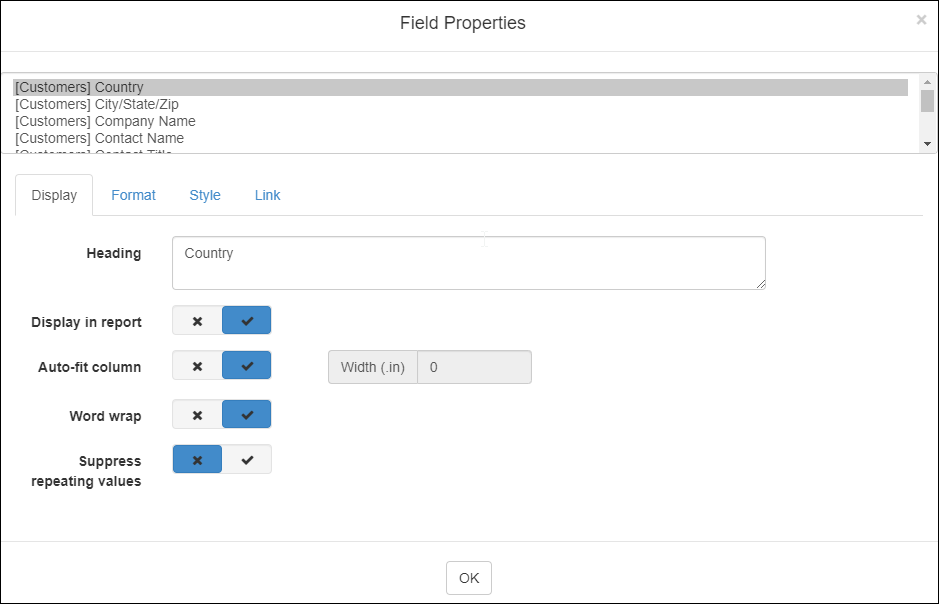Screen dimensions: 939x604
Task: Click the Width (.in) input field
Action: click(474, 367)
